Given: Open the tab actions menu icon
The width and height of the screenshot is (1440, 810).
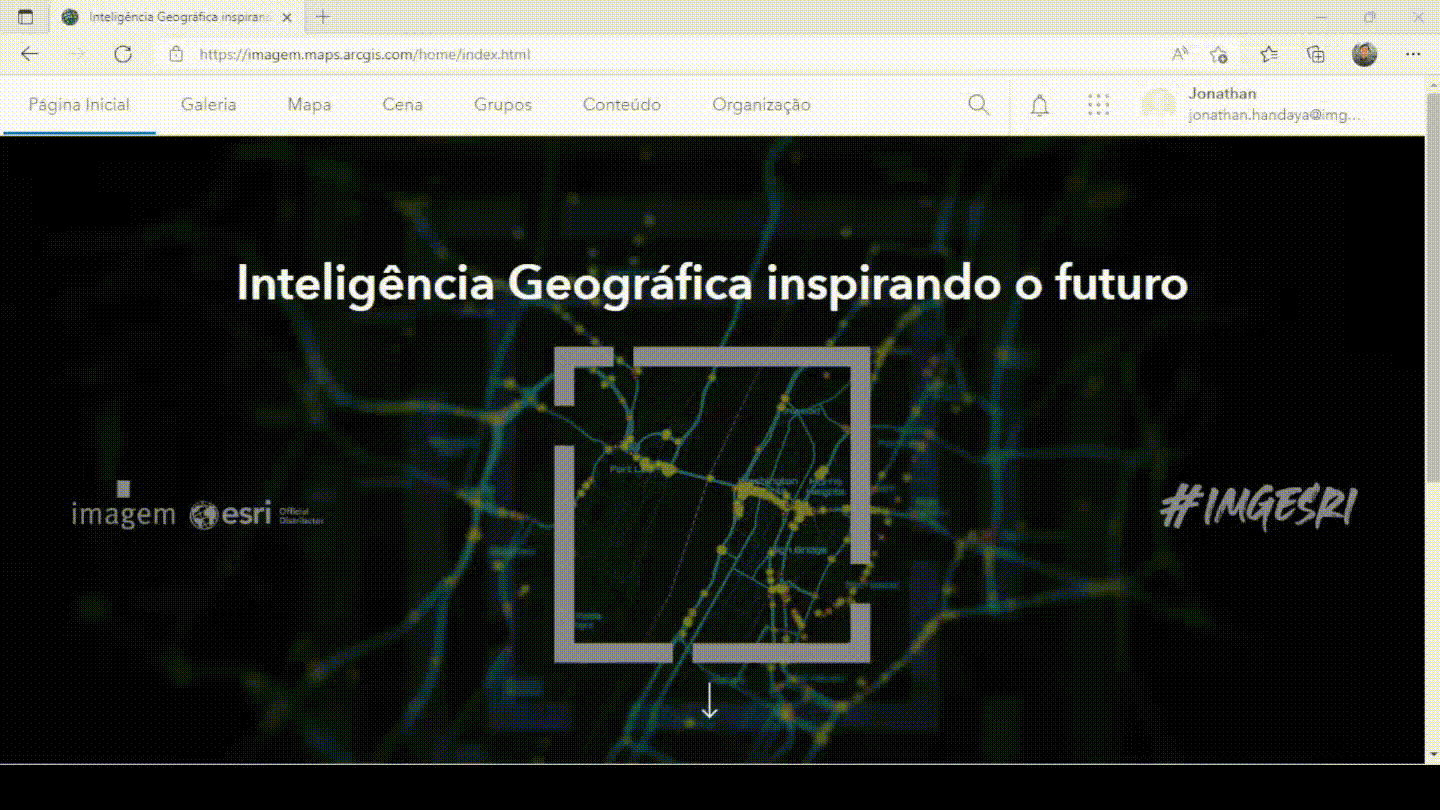Looking at the screenshot, I should 26,17.
